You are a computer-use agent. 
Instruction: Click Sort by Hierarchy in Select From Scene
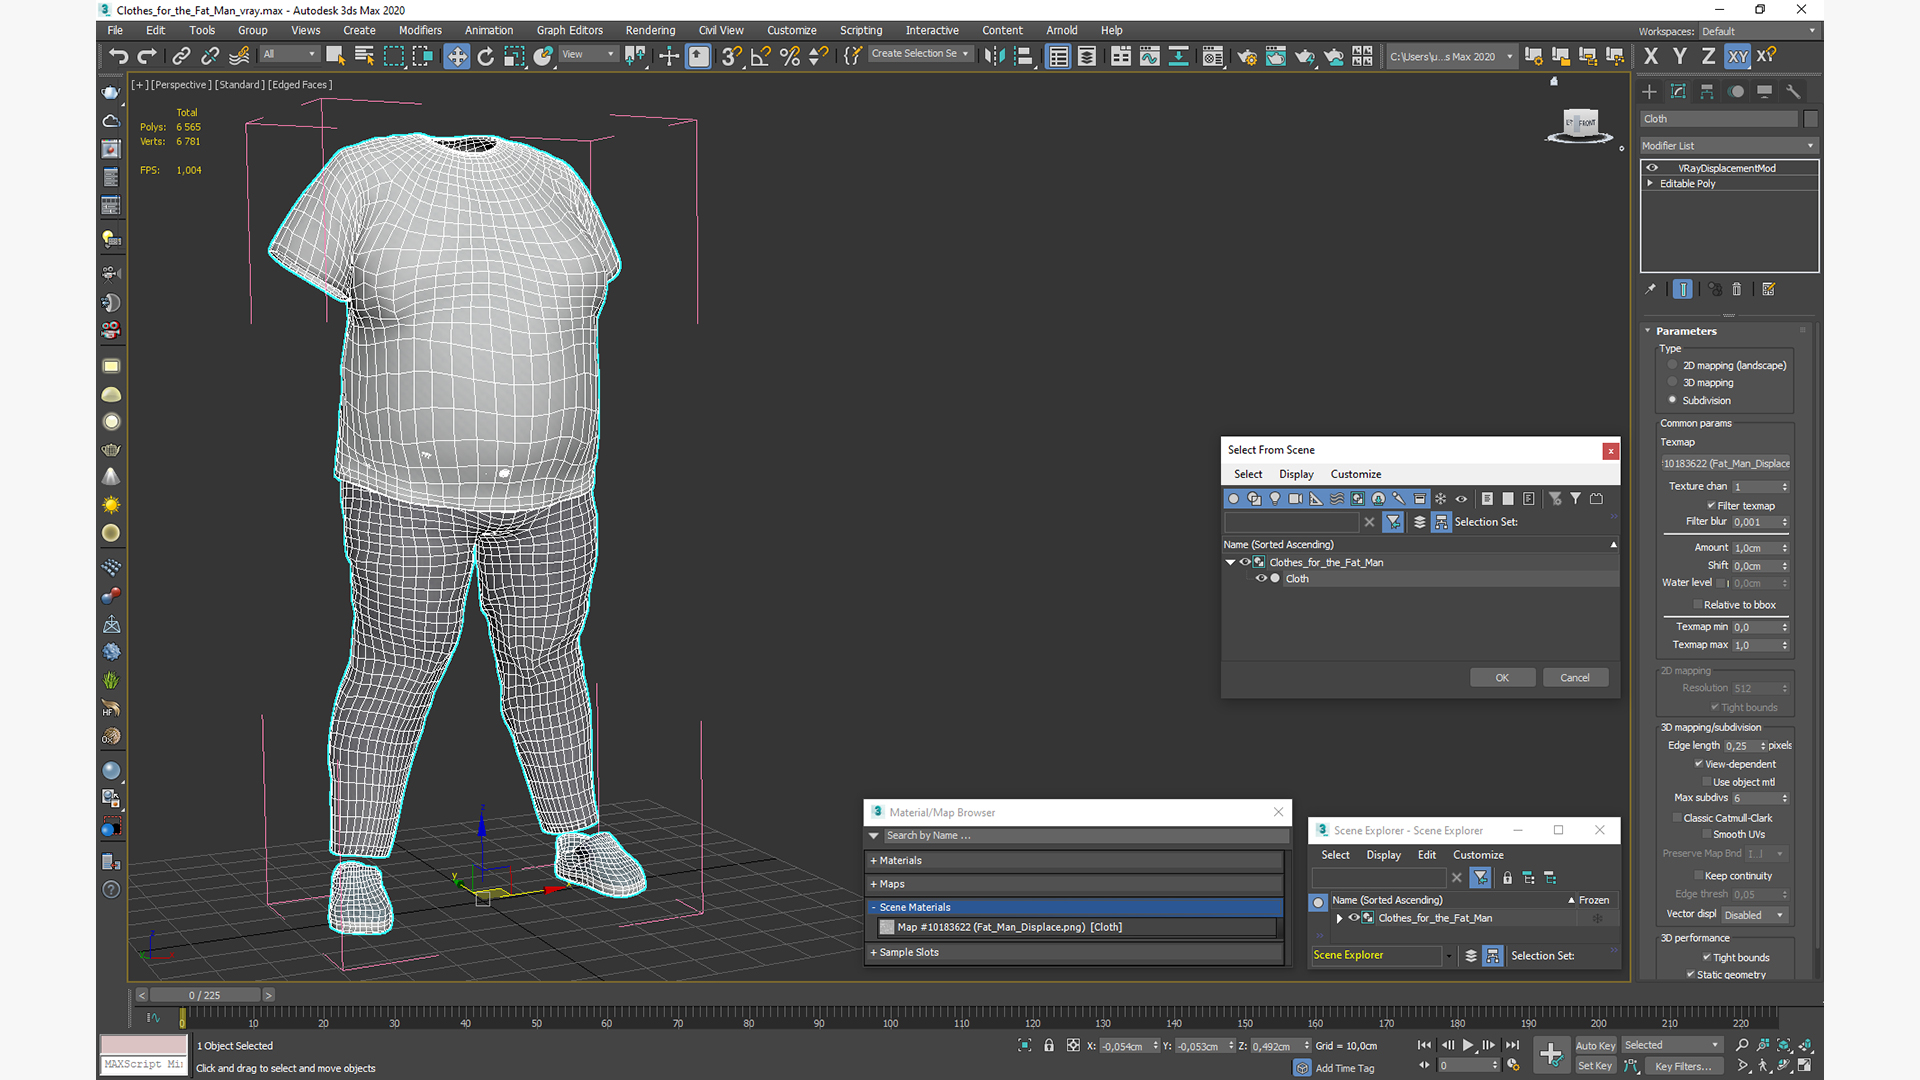1441,522
